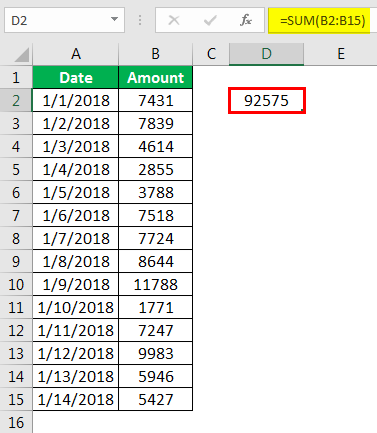Image resolution: width=377 pixels, height=433 pixels.
Task: Select row 5 header
Action: pos(16,169)
